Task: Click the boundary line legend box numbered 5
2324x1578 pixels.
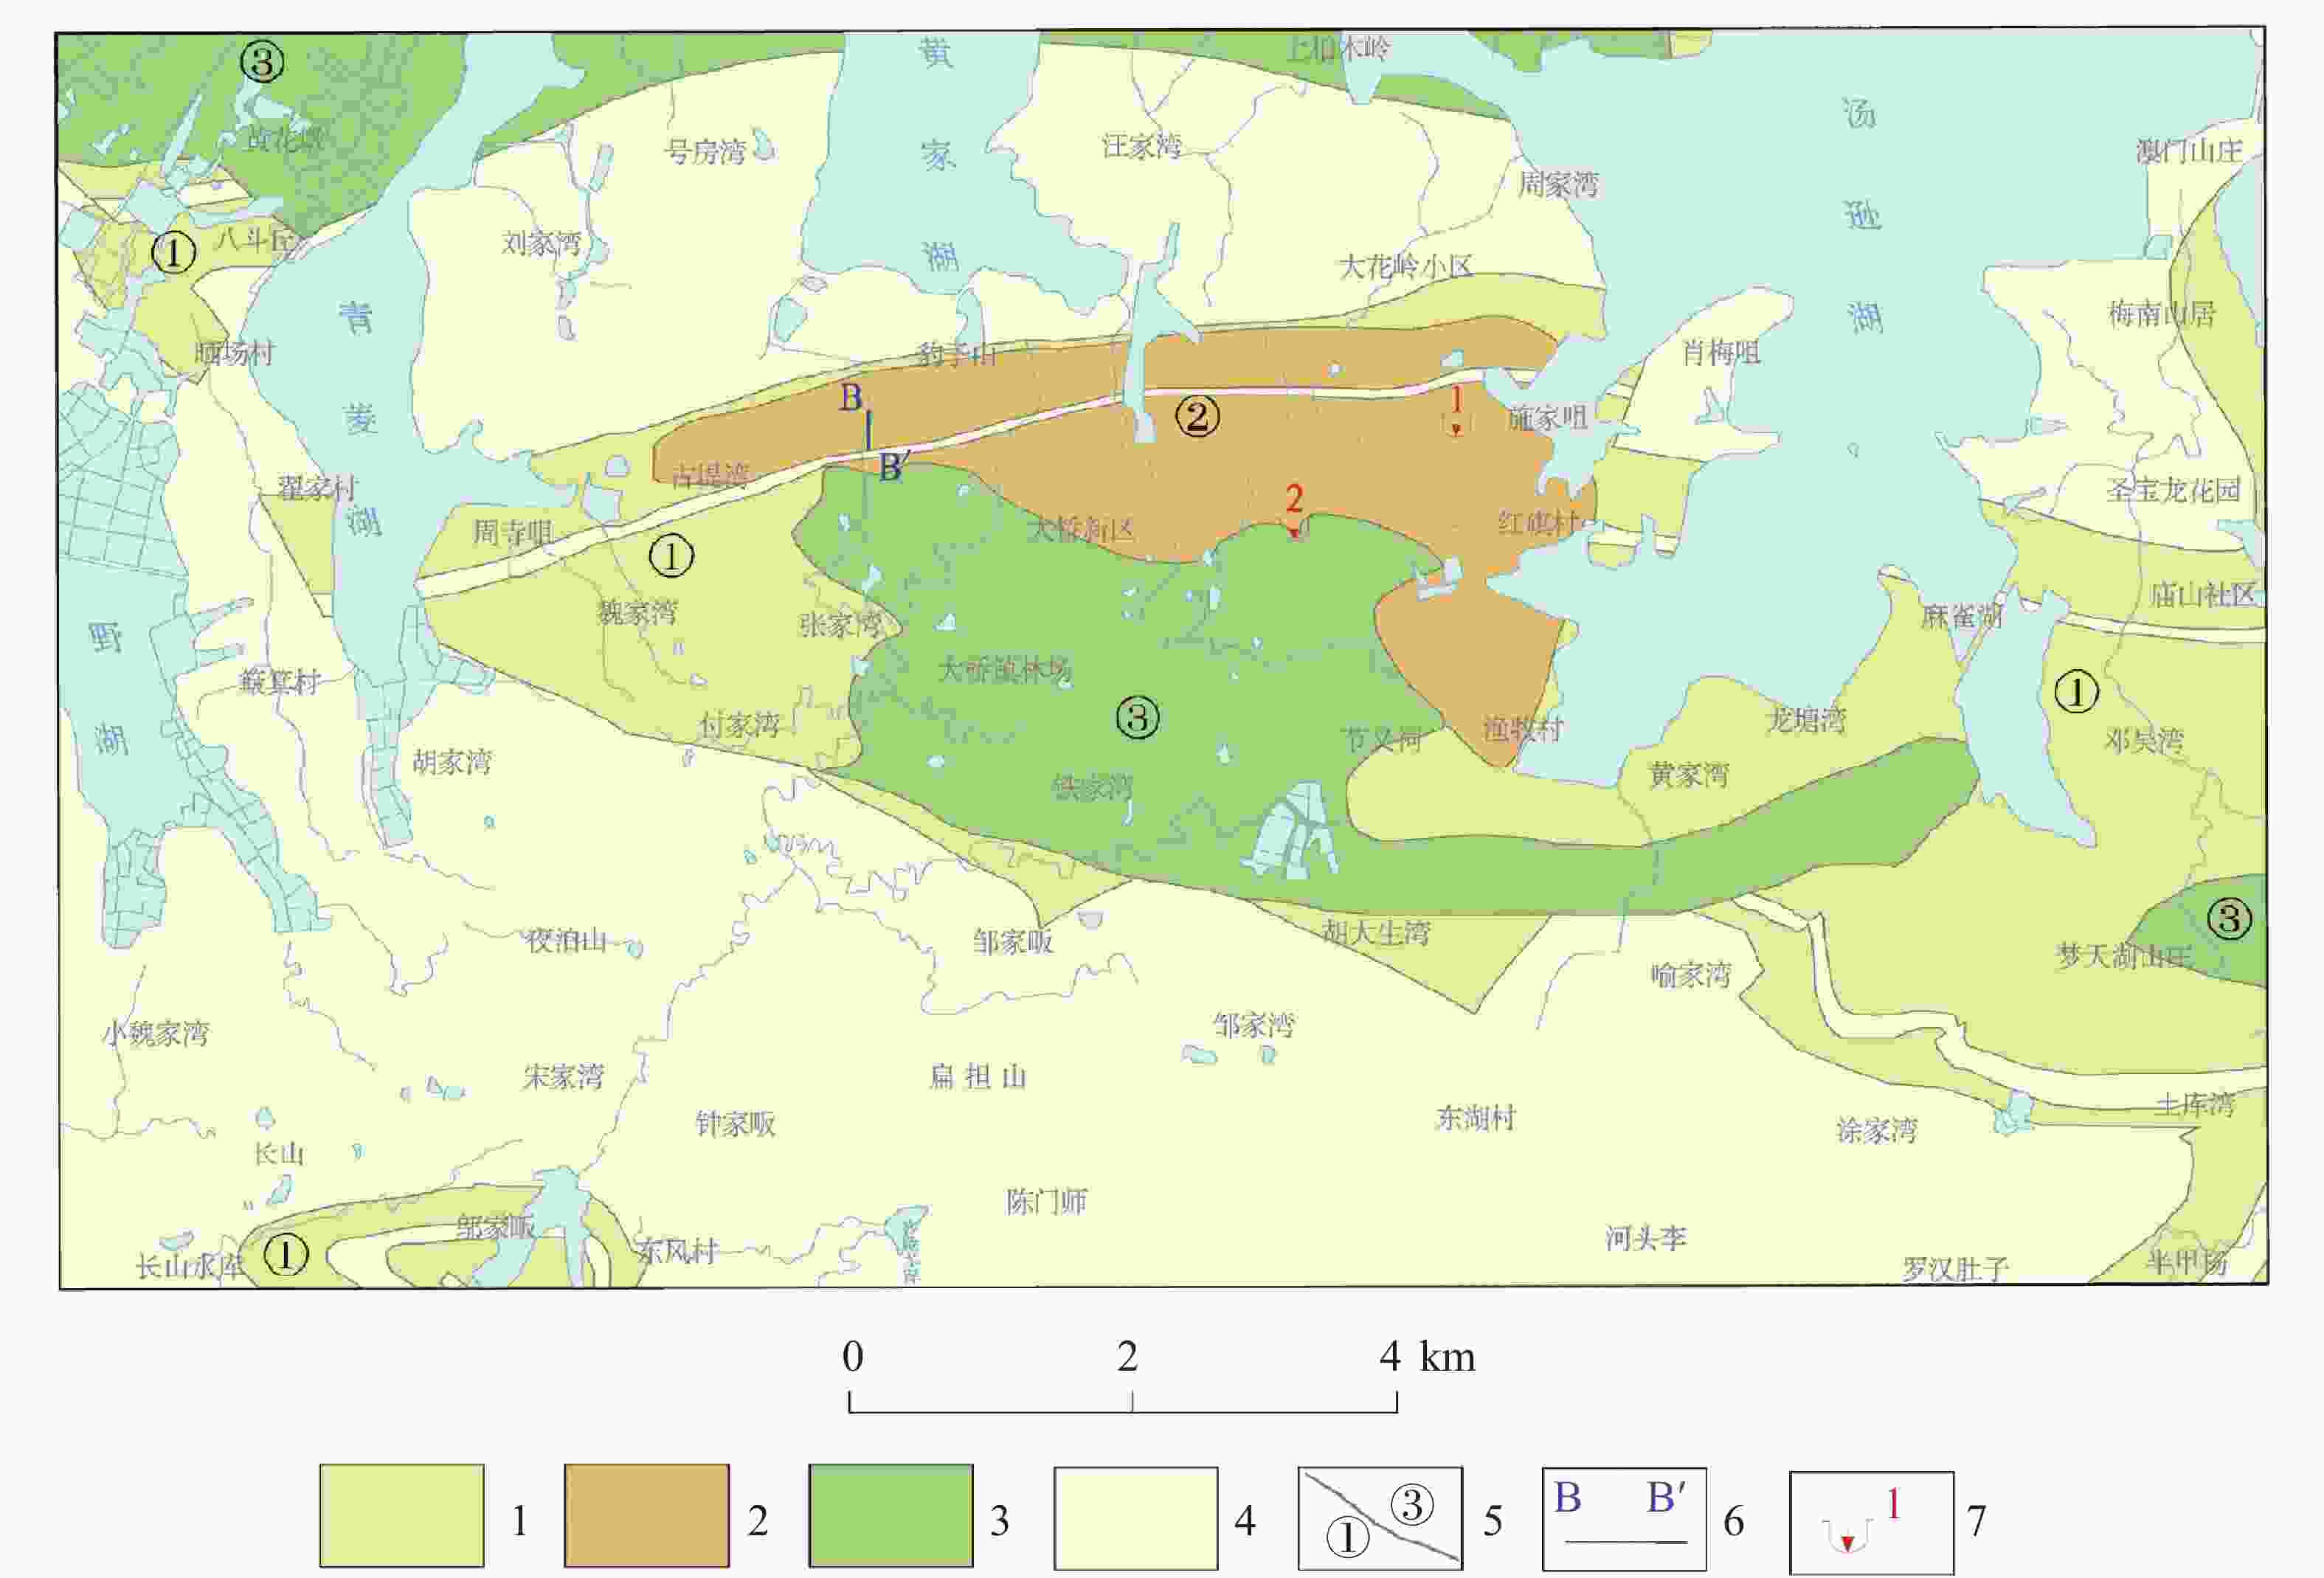Action: click(x=1380, y=1518)
